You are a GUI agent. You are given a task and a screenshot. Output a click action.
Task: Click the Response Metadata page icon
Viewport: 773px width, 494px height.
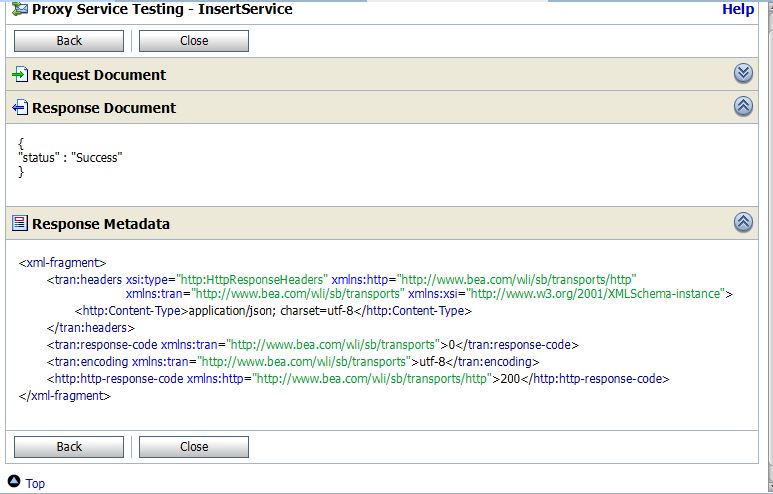[19, 224]
